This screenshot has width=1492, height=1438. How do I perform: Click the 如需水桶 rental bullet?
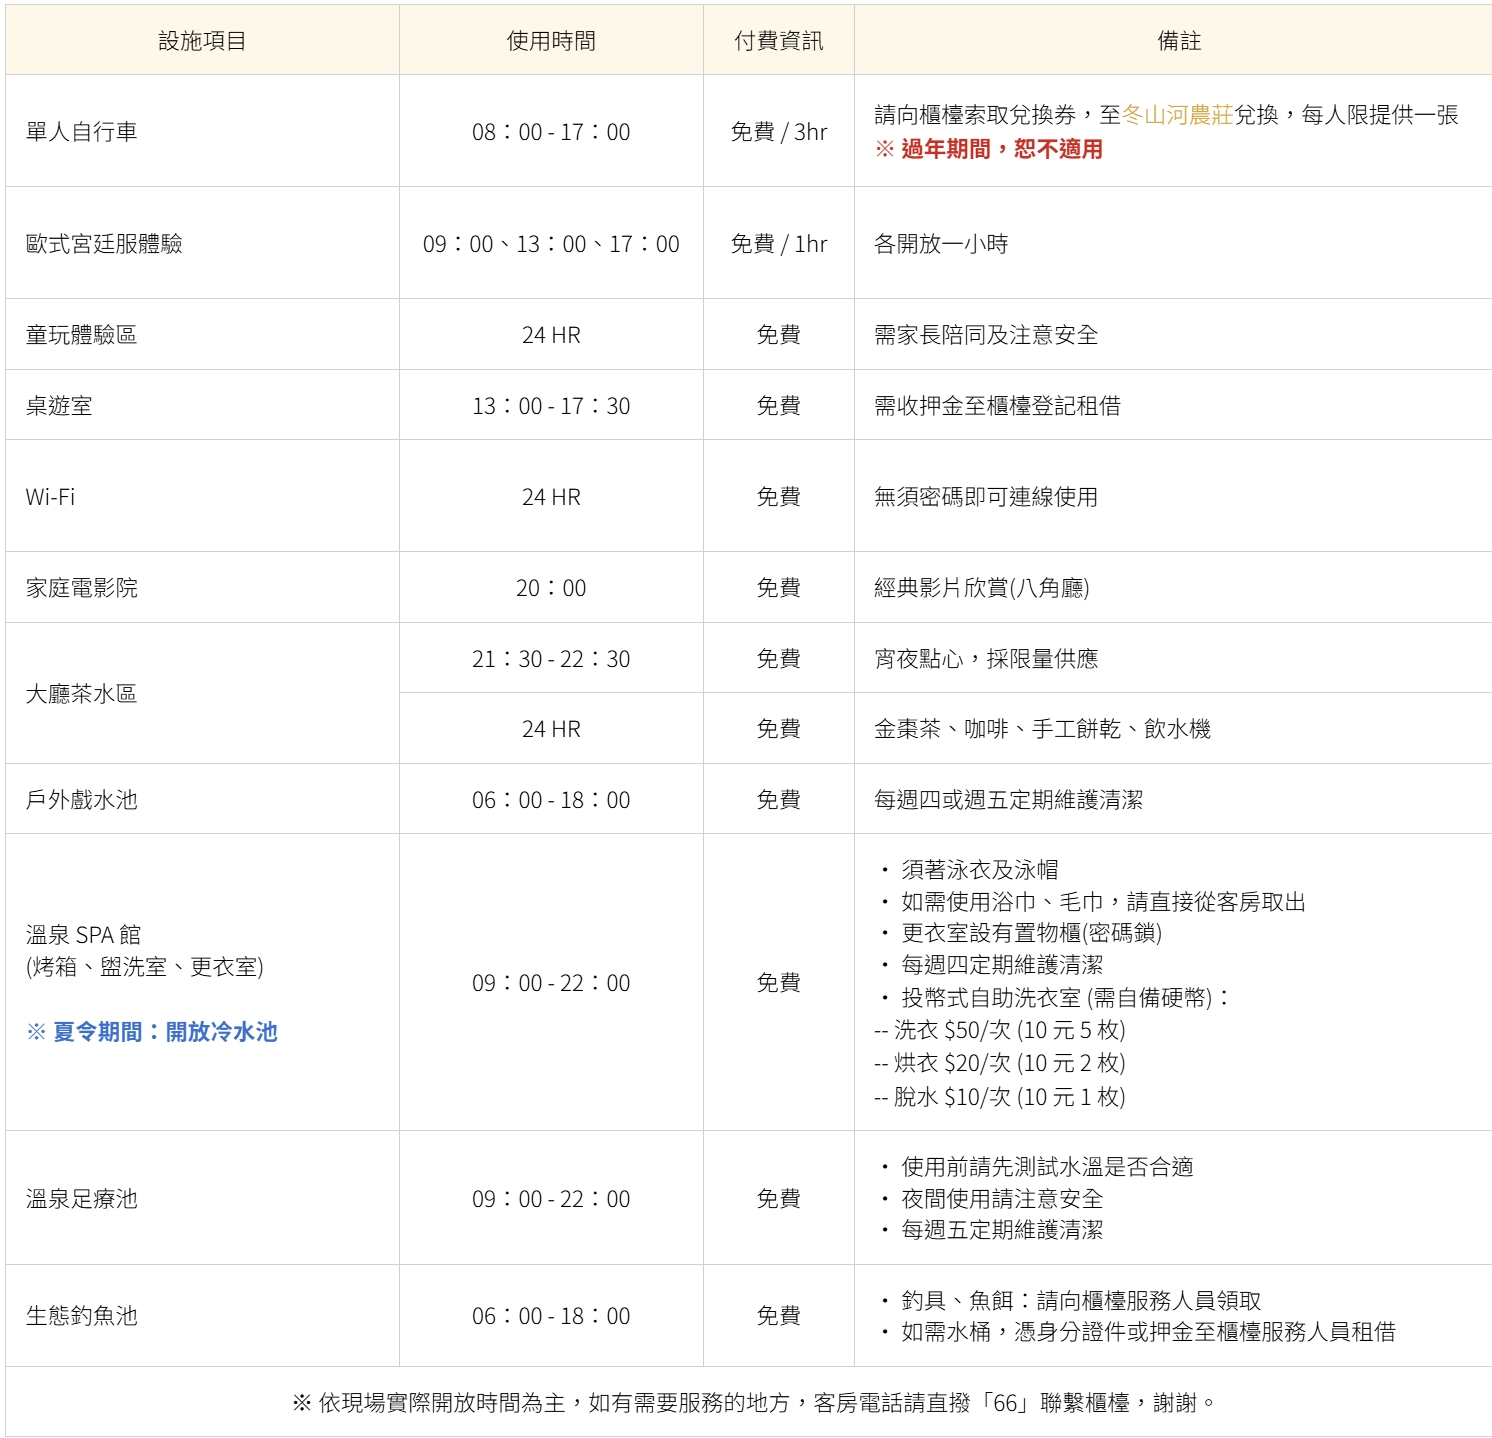(x=1137, y=1331)
